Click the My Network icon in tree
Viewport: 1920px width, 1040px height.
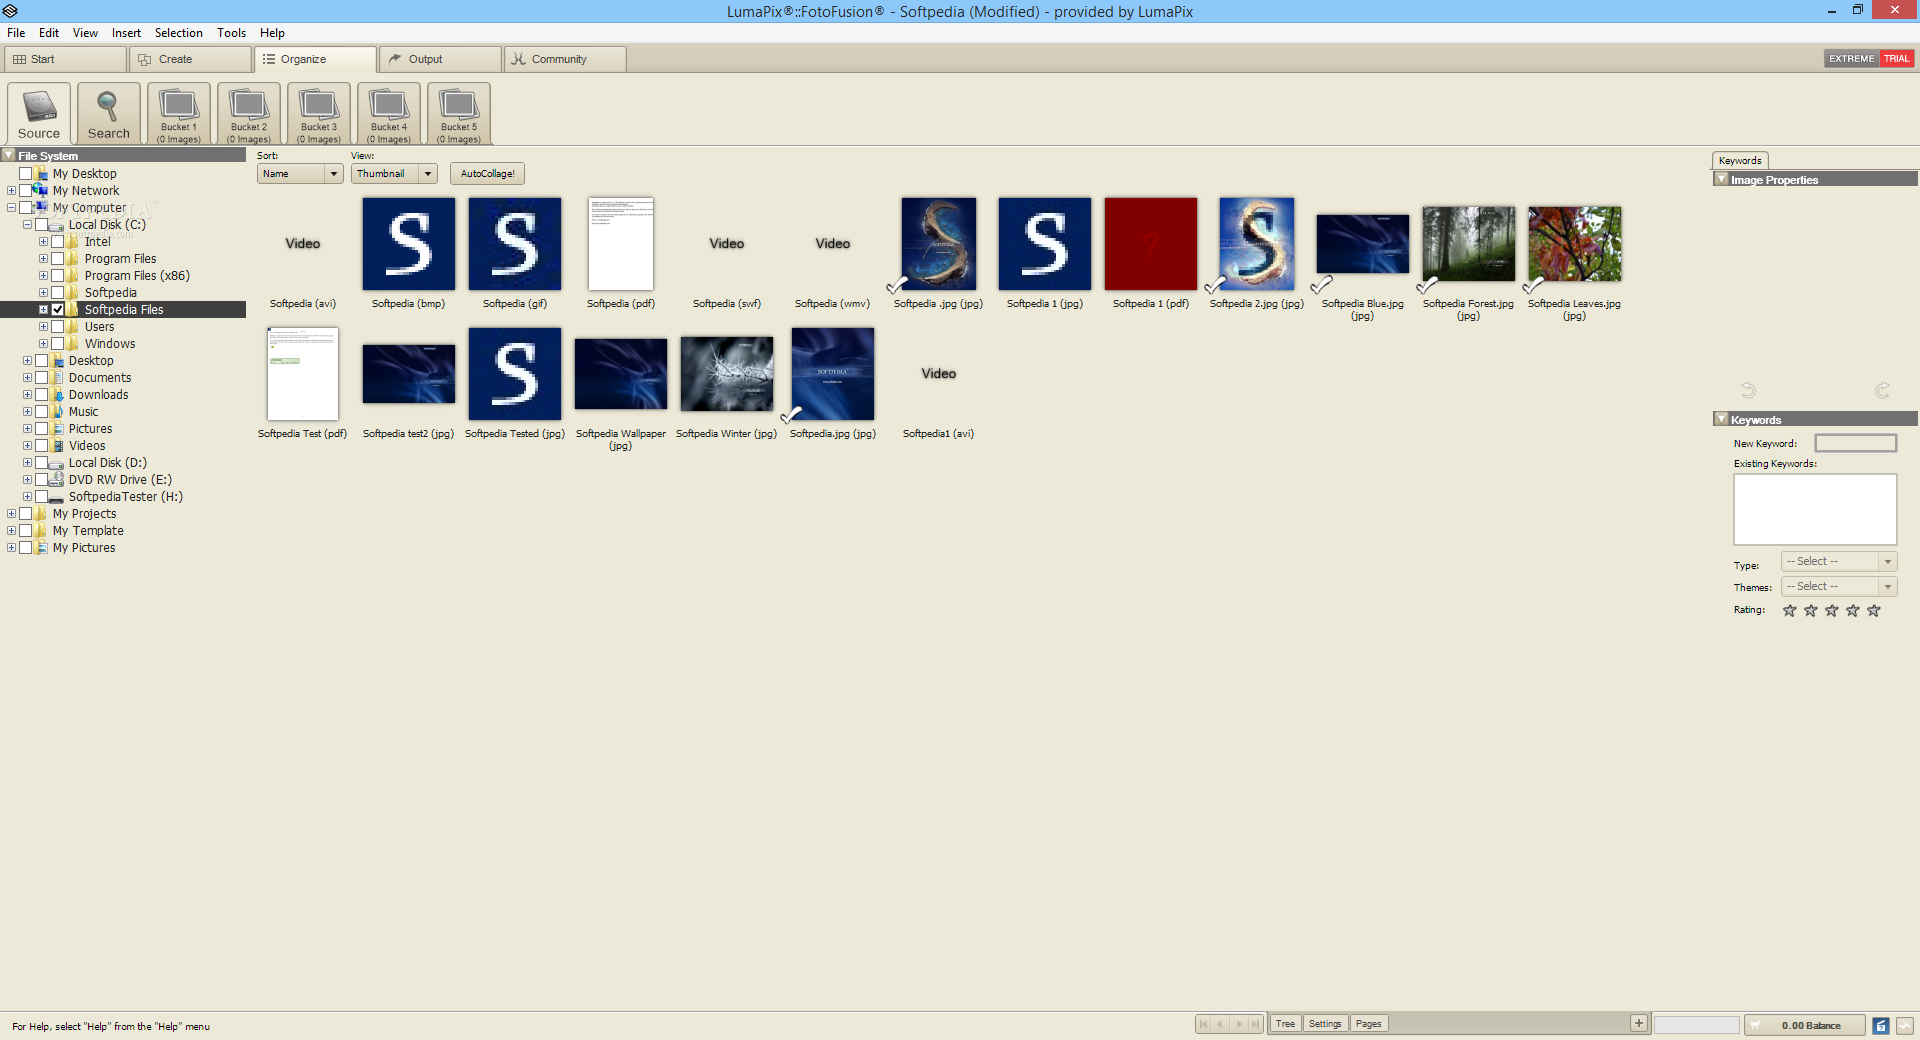coord(41,191)
